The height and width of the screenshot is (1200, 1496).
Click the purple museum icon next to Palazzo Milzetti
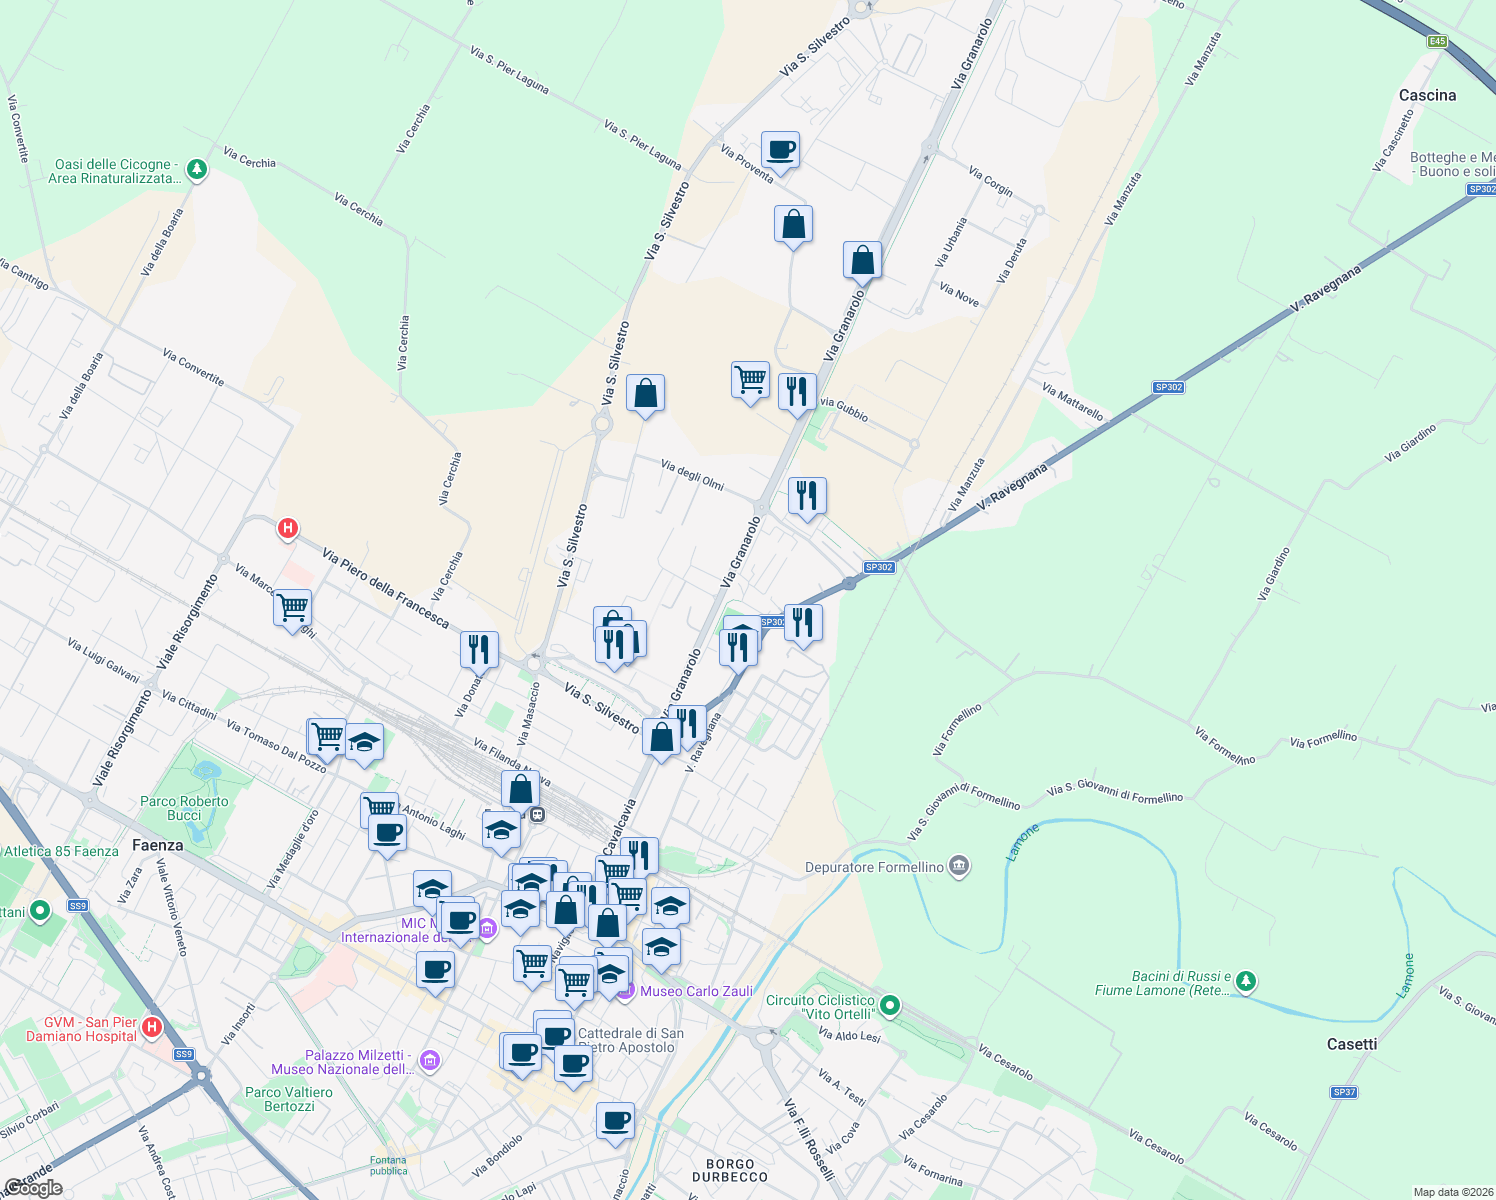(x=429, y=1060)
